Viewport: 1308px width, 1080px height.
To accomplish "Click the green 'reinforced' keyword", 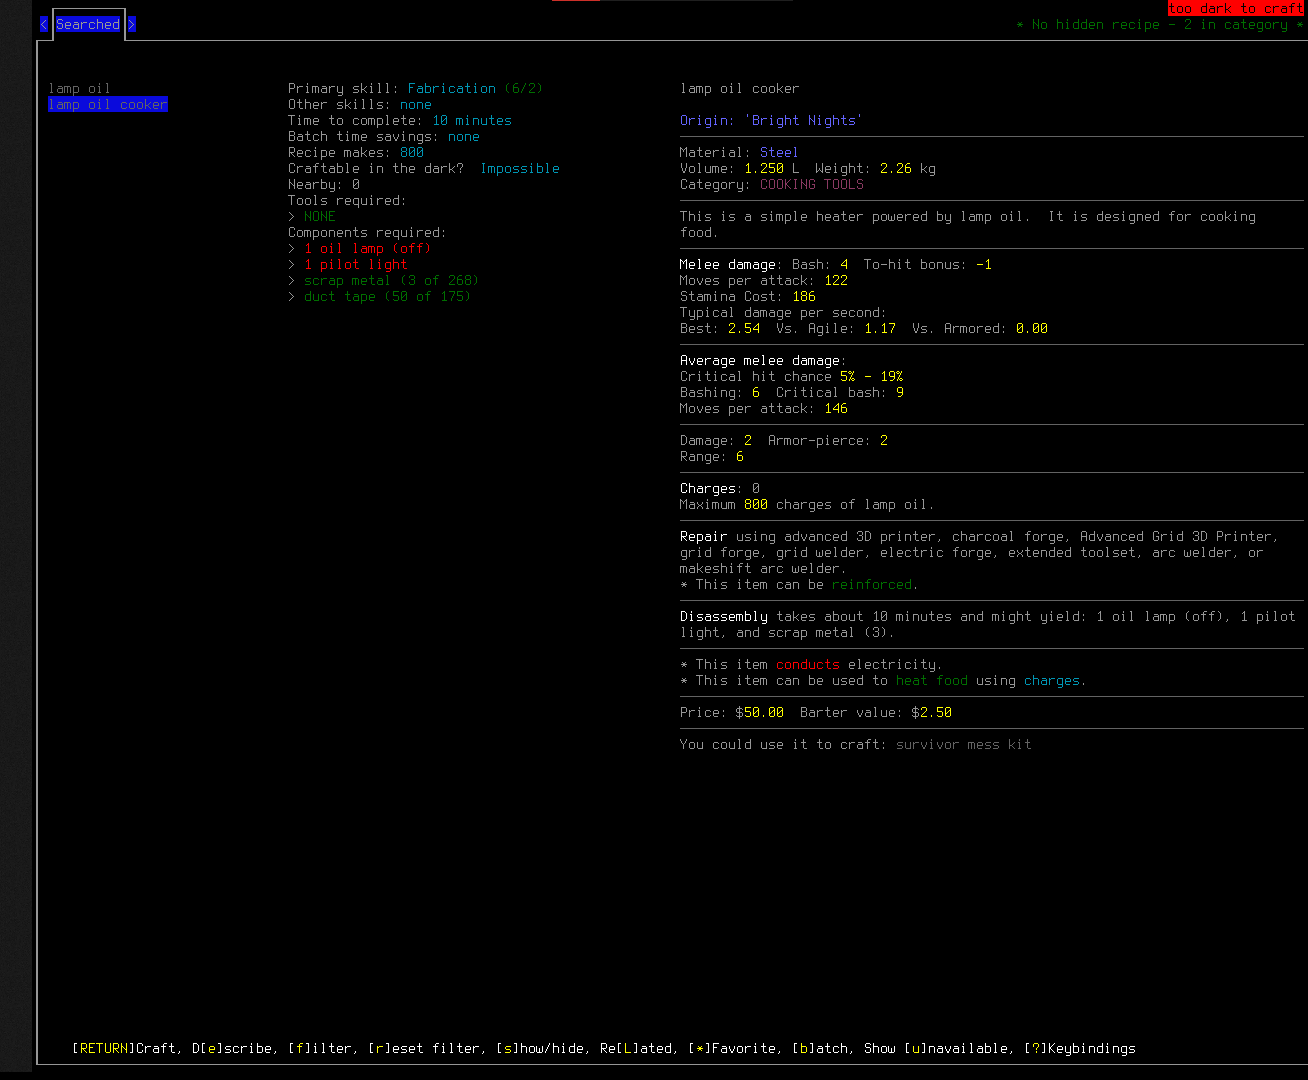I will (x=872, y=584).
